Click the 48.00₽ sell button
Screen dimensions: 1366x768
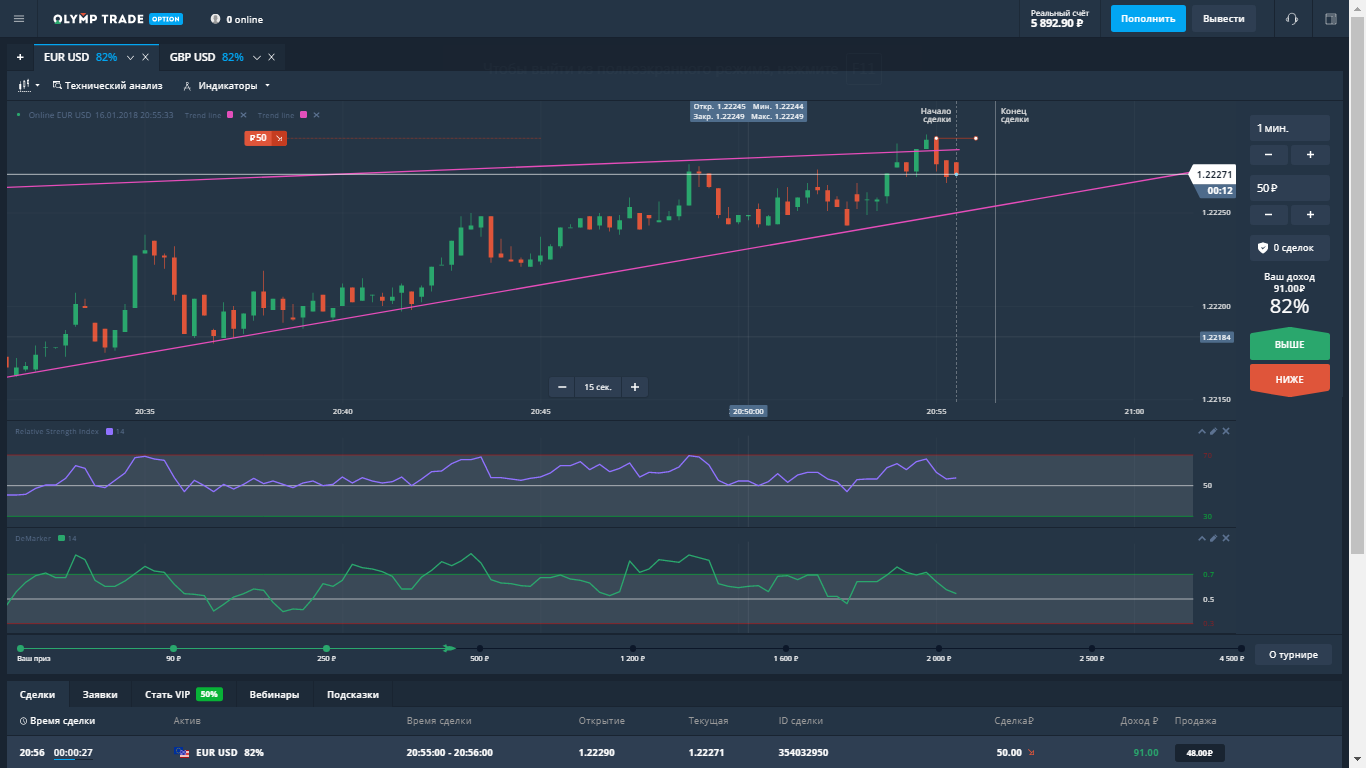click(1199, 753)
